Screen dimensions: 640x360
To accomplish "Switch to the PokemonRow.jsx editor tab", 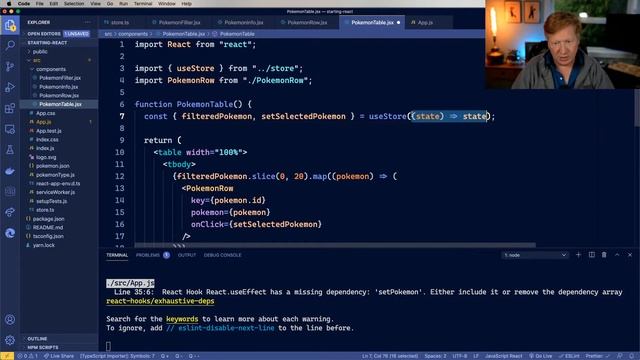I will tap(307, 22).
